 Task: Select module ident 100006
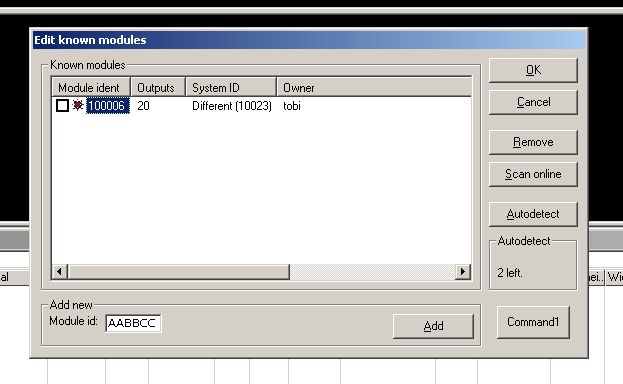108,106
